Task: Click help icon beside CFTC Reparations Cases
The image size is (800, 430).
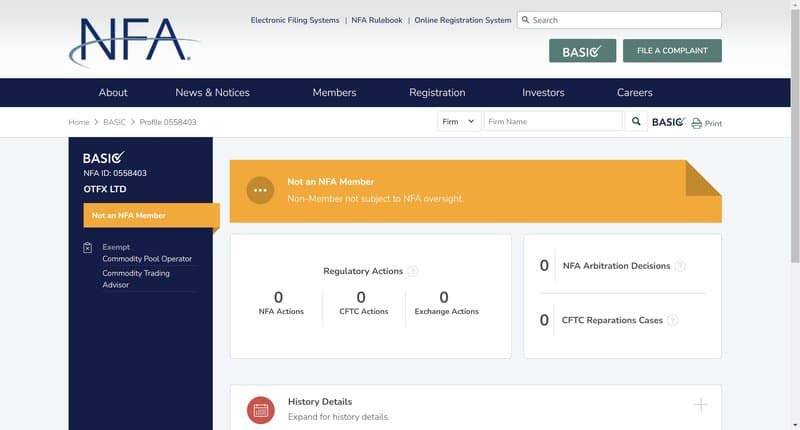Action: (x=672, y=320)
